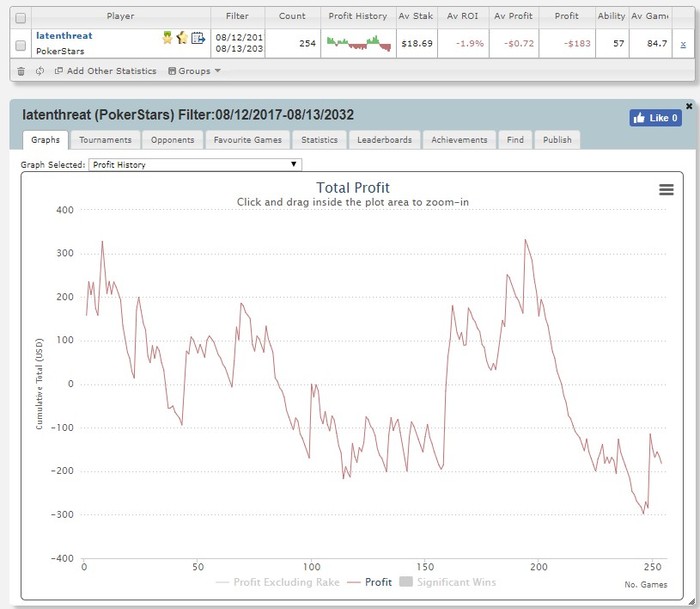This screenshot has width=700, height=609.
Task: Click the filter date range cell
Action: click(239, 43)
